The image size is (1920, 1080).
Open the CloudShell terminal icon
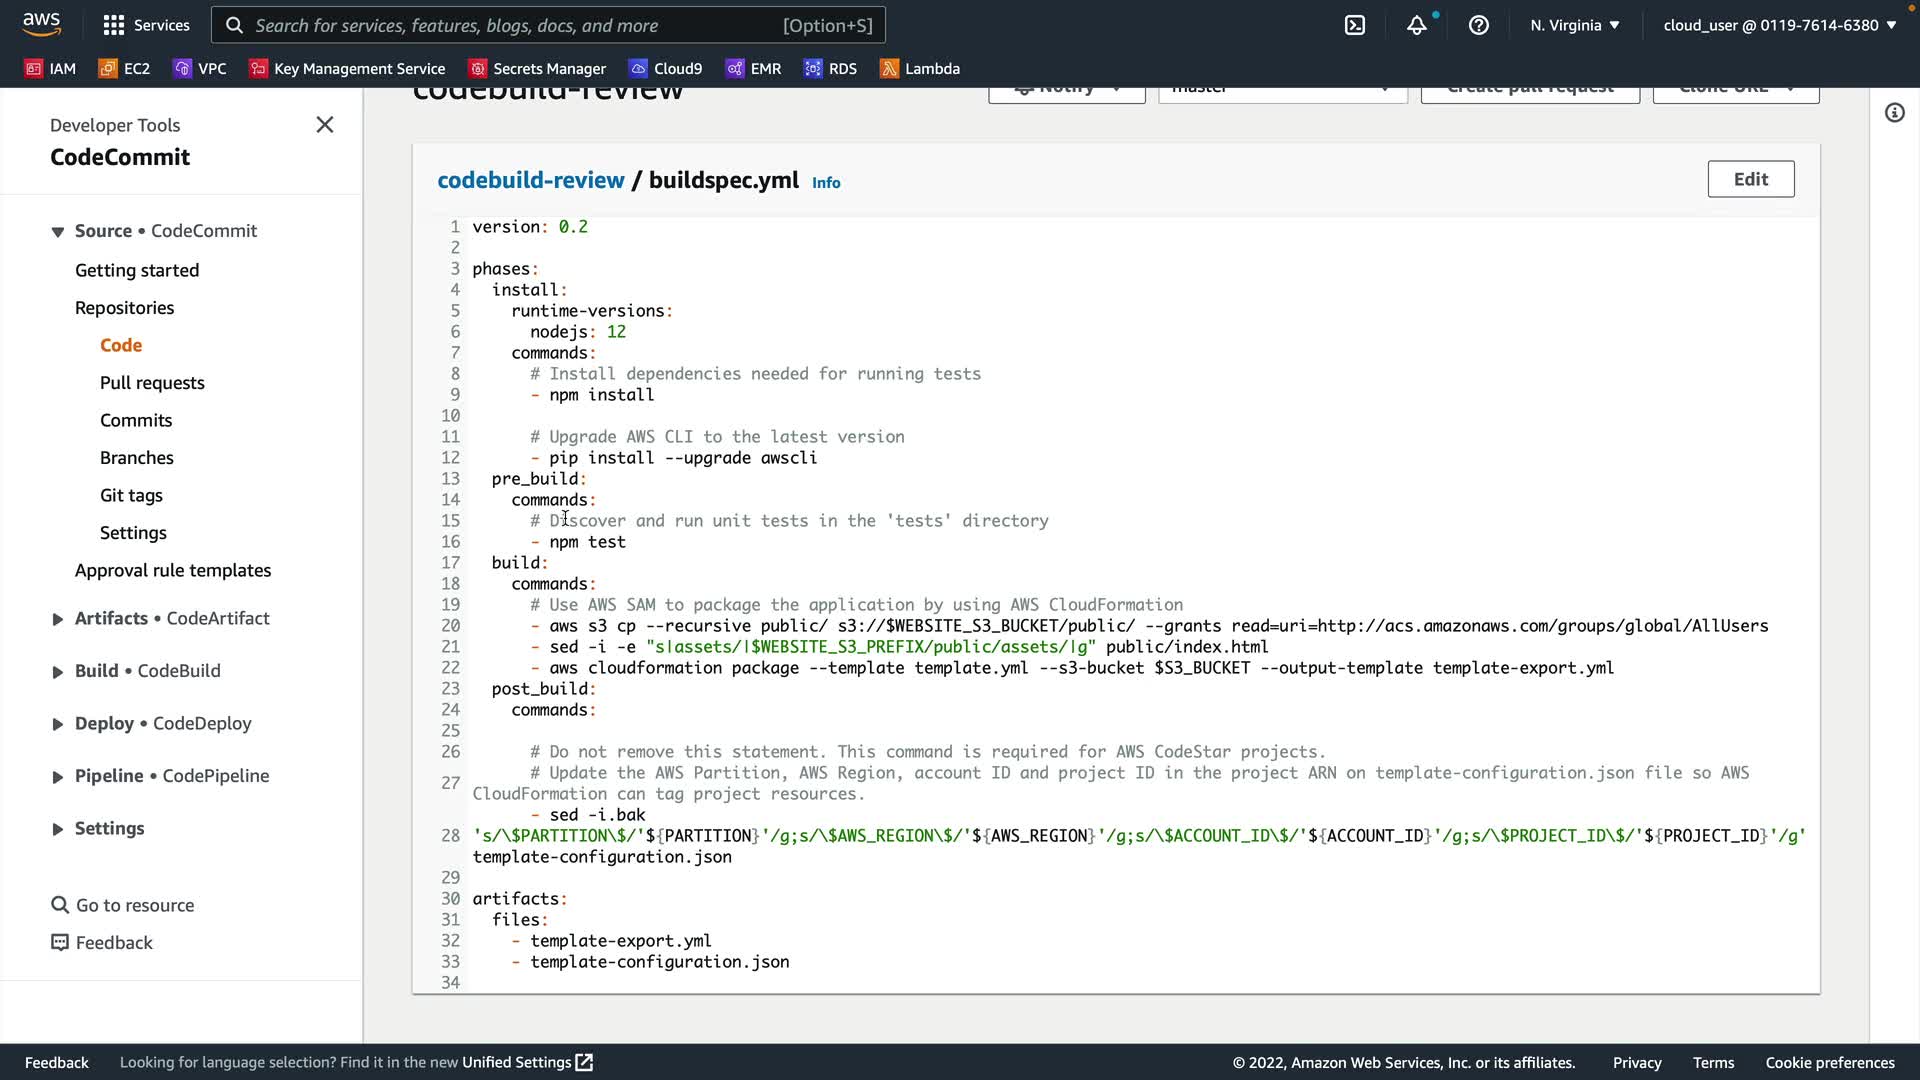1355,25
